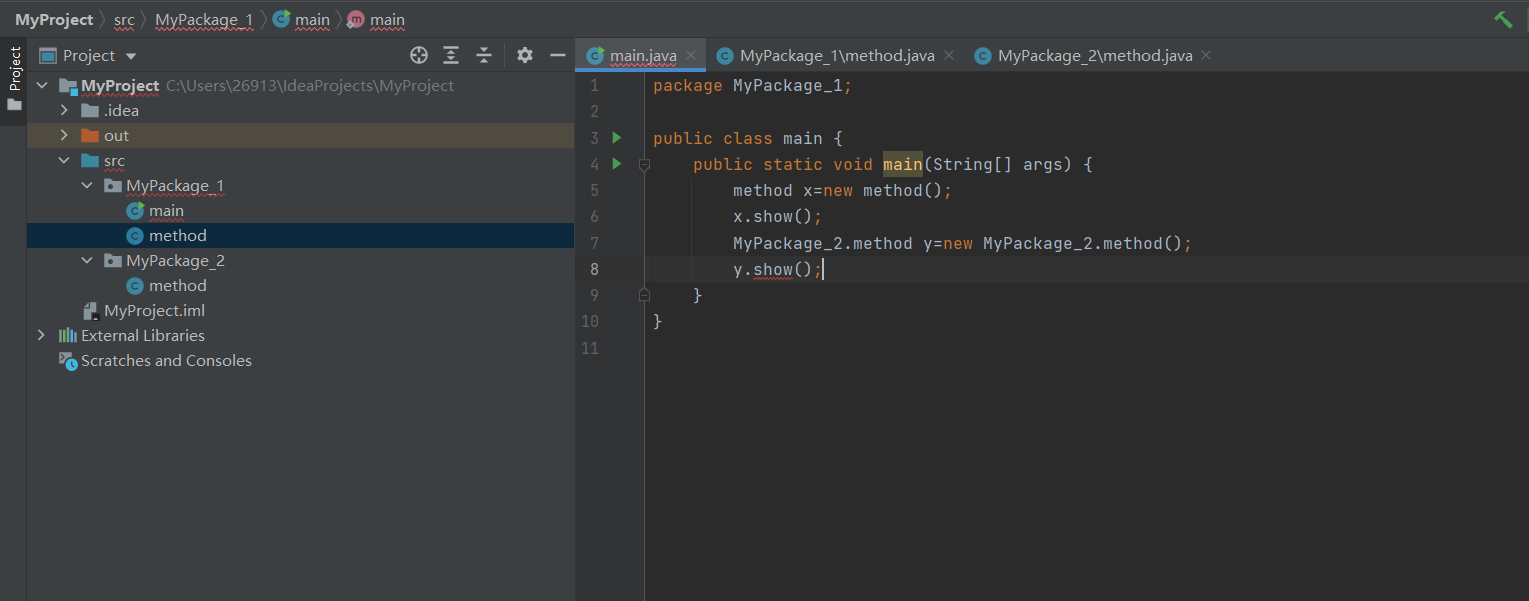Collapse the MyPackage_1 package
This screenshot has width=1529, height=601.
pyautogui.click(x=87, y=185)
